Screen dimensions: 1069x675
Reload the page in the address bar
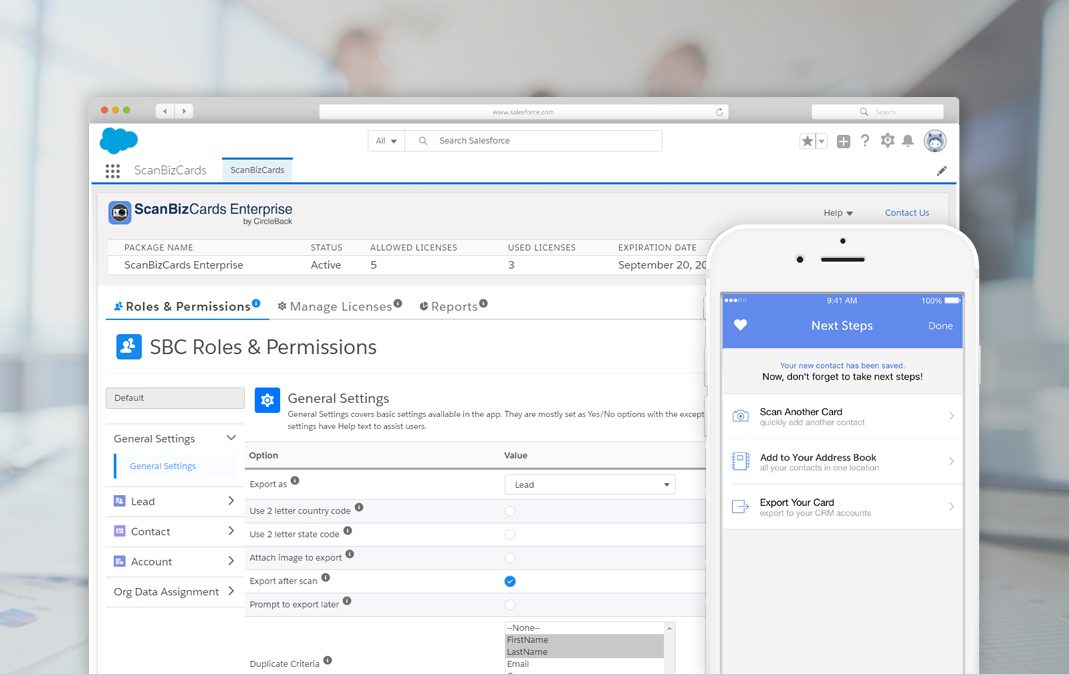click(x=719, y=112)
